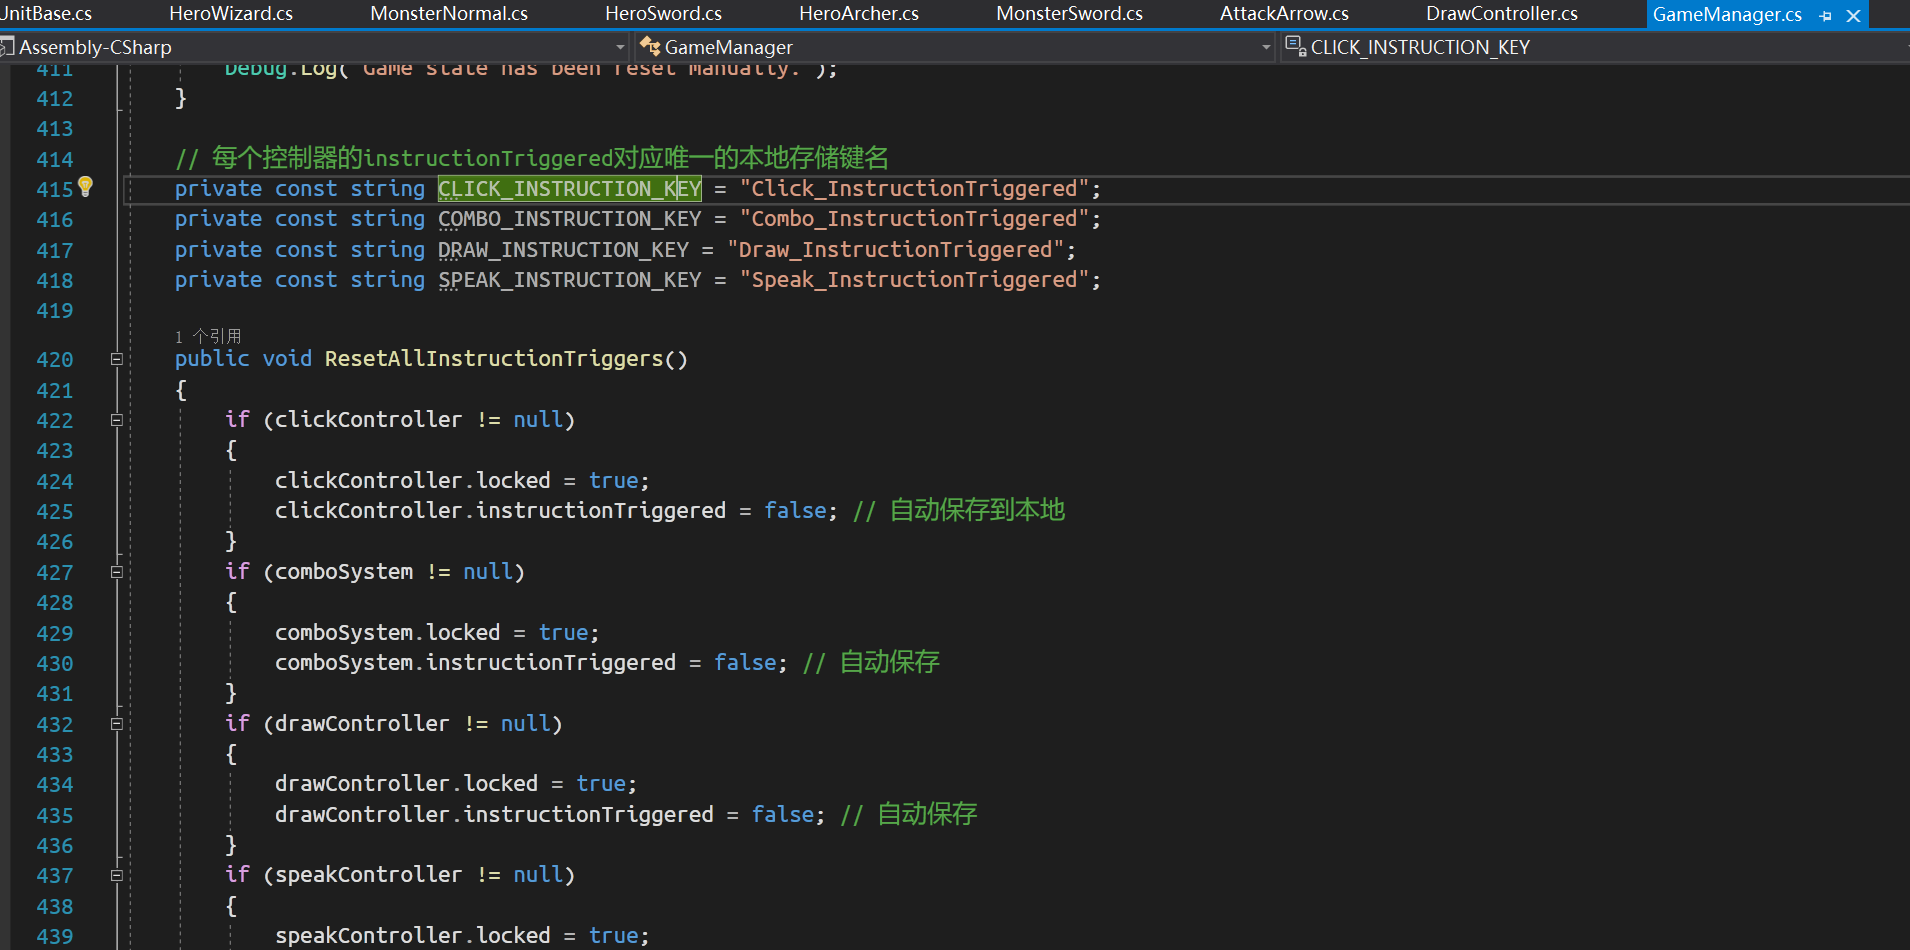This screenshot has height=950, width=1910.
Task: Click the Chinese comment on line 414
Action: click(x=532, y=158)
